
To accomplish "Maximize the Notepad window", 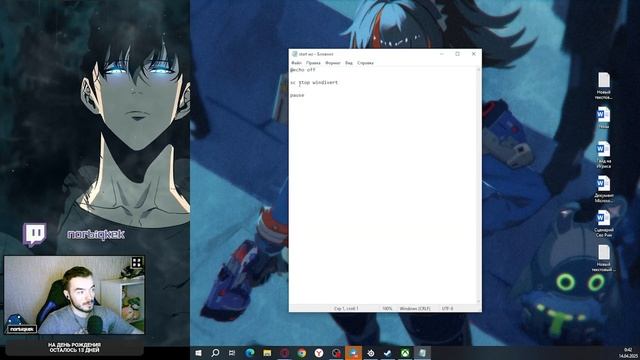I will pyautogui.click(x=458, y=54).
